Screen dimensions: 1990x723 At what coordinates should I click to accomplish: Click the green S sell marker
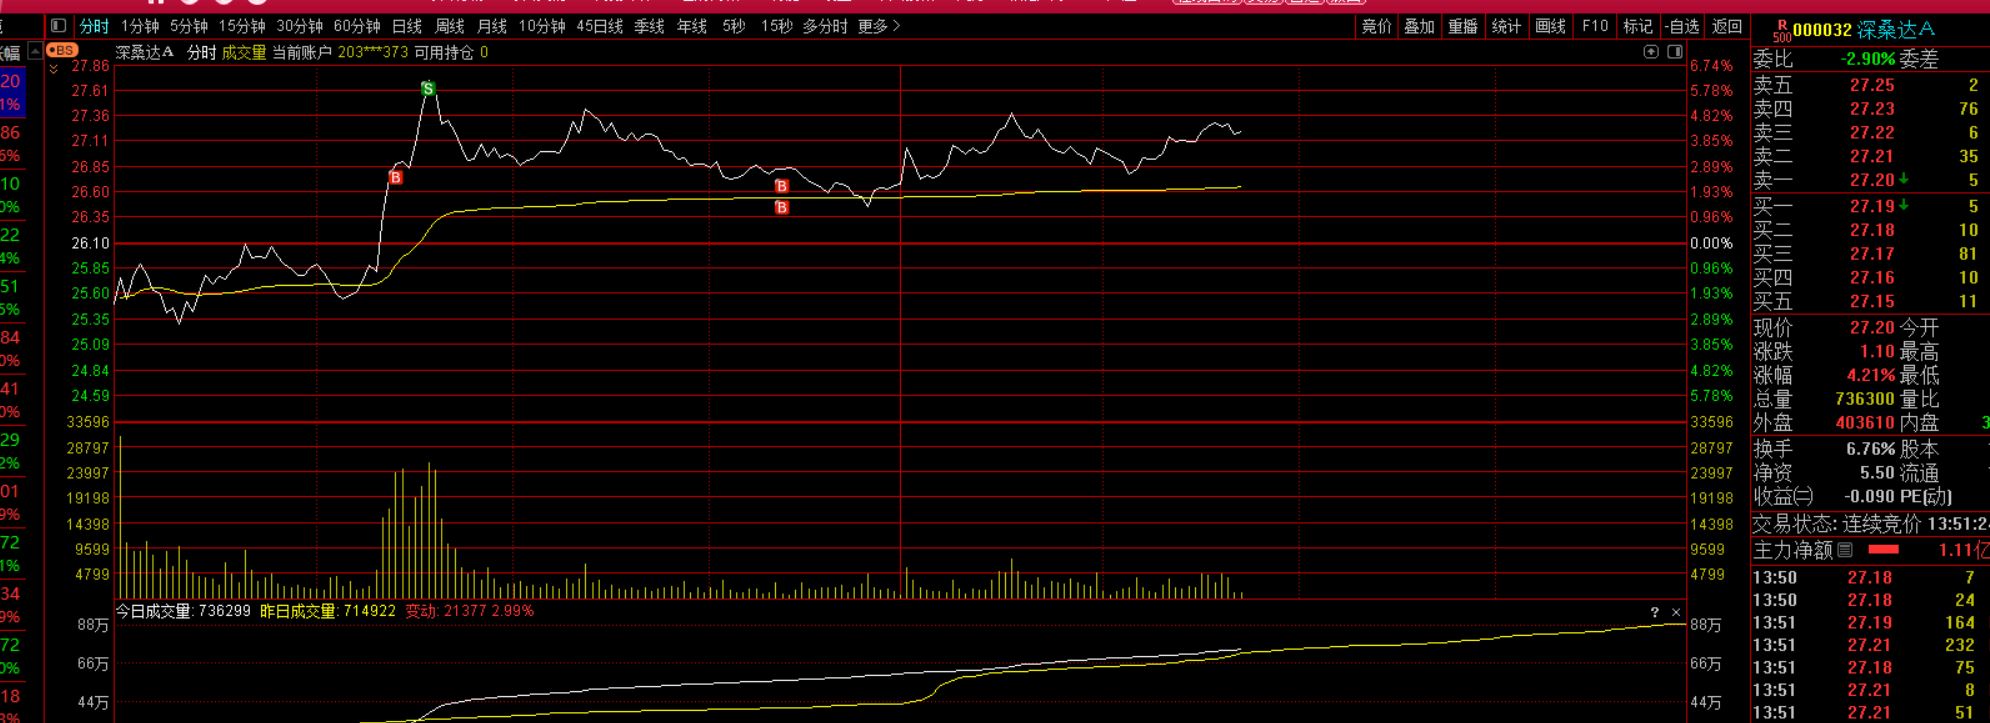pos(428,89)
